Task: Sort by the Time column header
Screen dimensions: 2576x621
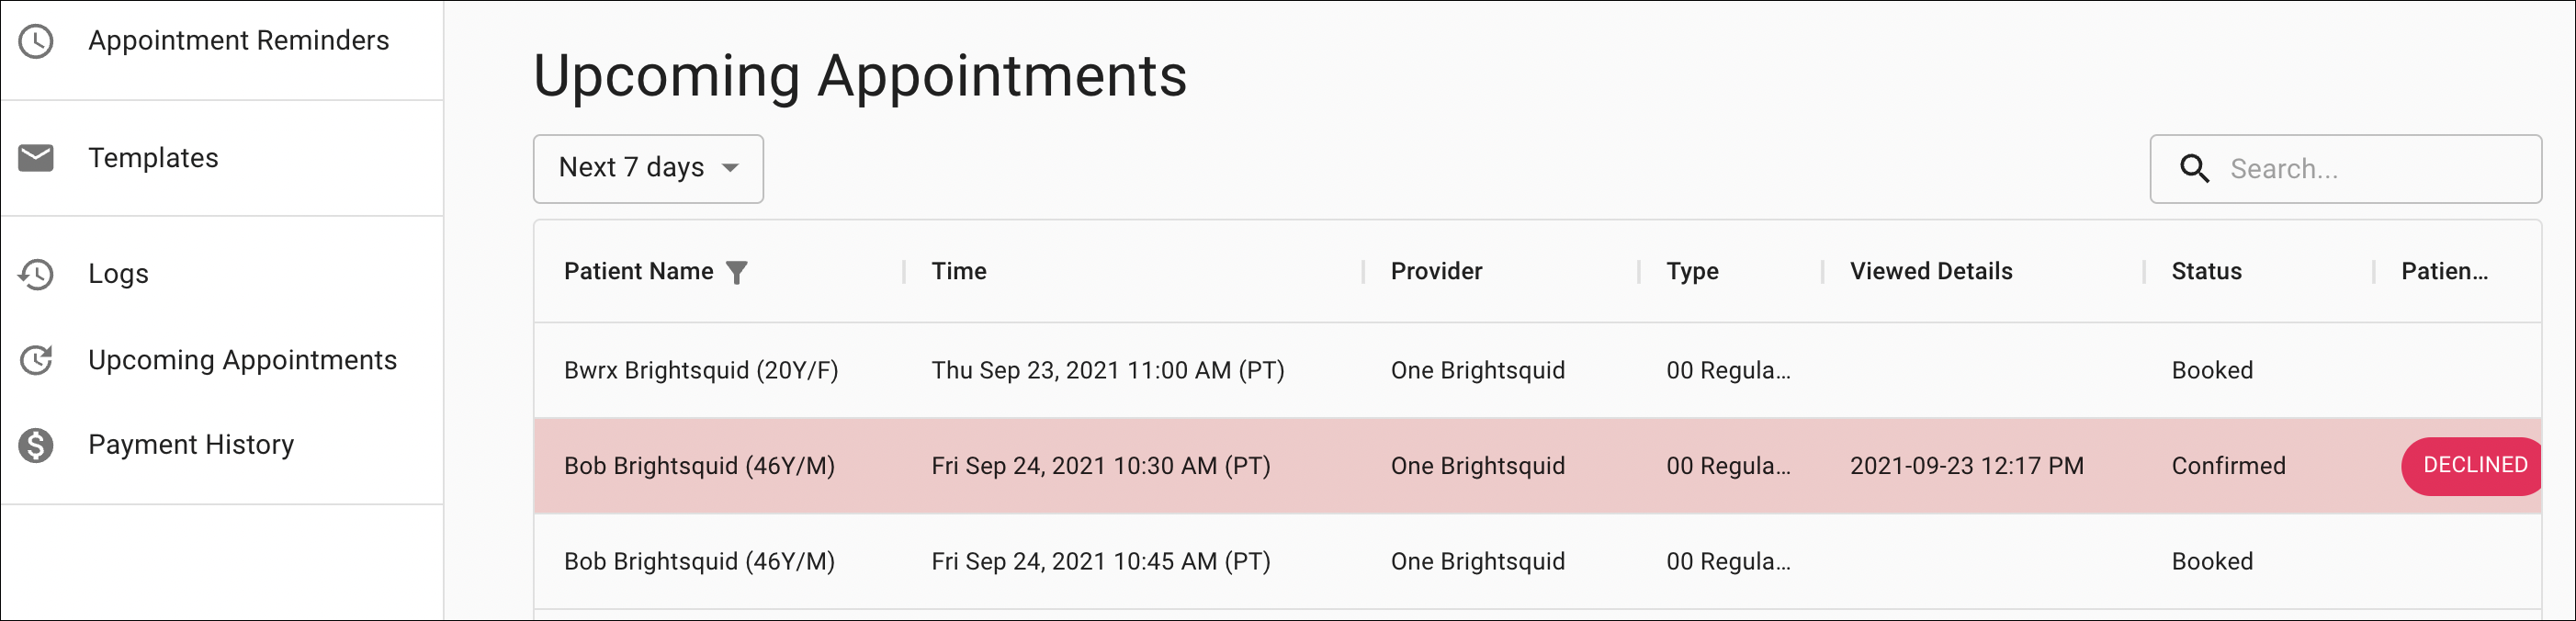Action: pyautogui.click(x=959, y=271)
